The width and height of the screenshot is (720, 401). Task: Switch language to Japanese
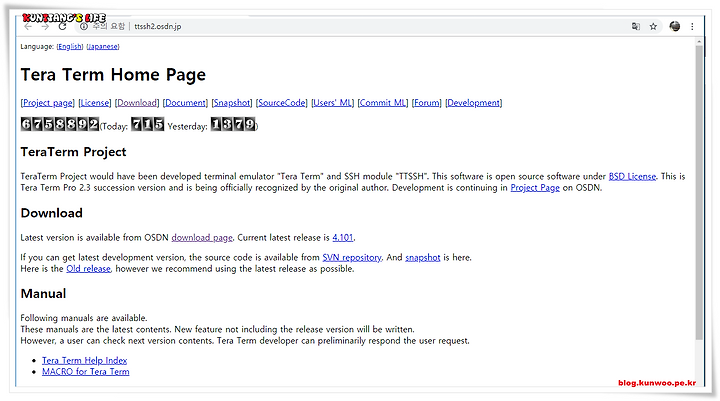point(103,46)
